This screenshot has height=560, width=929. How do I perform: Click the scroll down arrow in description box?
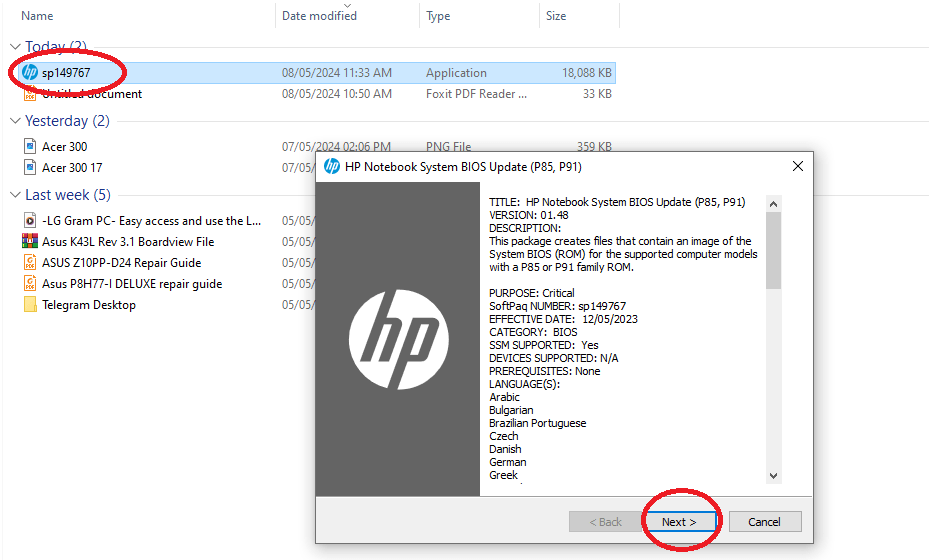click(773, 475)
